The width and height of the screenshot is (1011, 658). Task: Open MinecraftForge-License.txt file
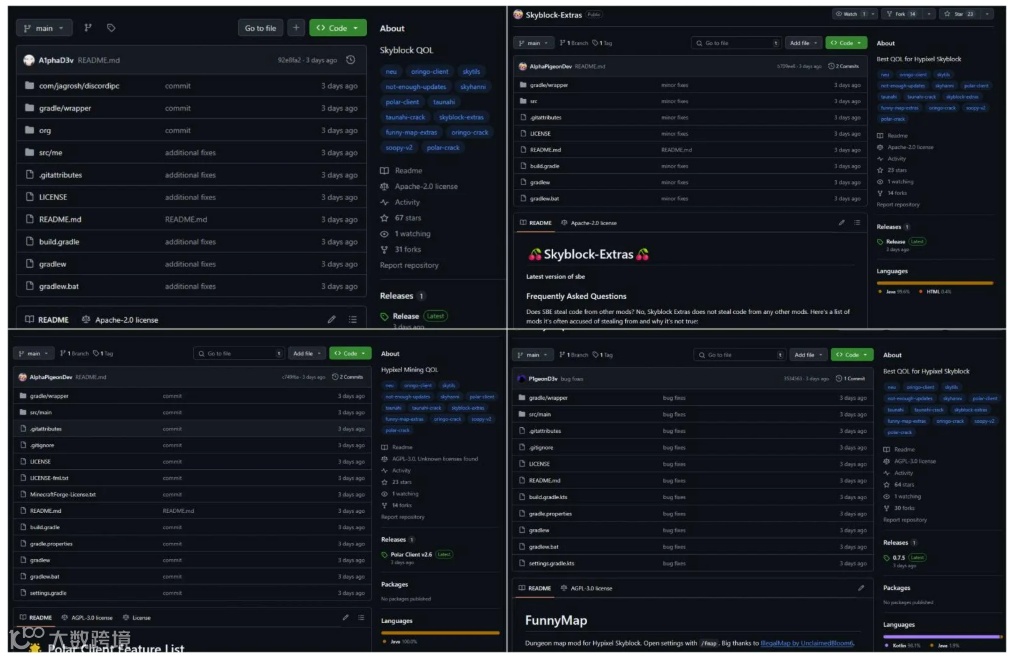[x=63, y=494]
